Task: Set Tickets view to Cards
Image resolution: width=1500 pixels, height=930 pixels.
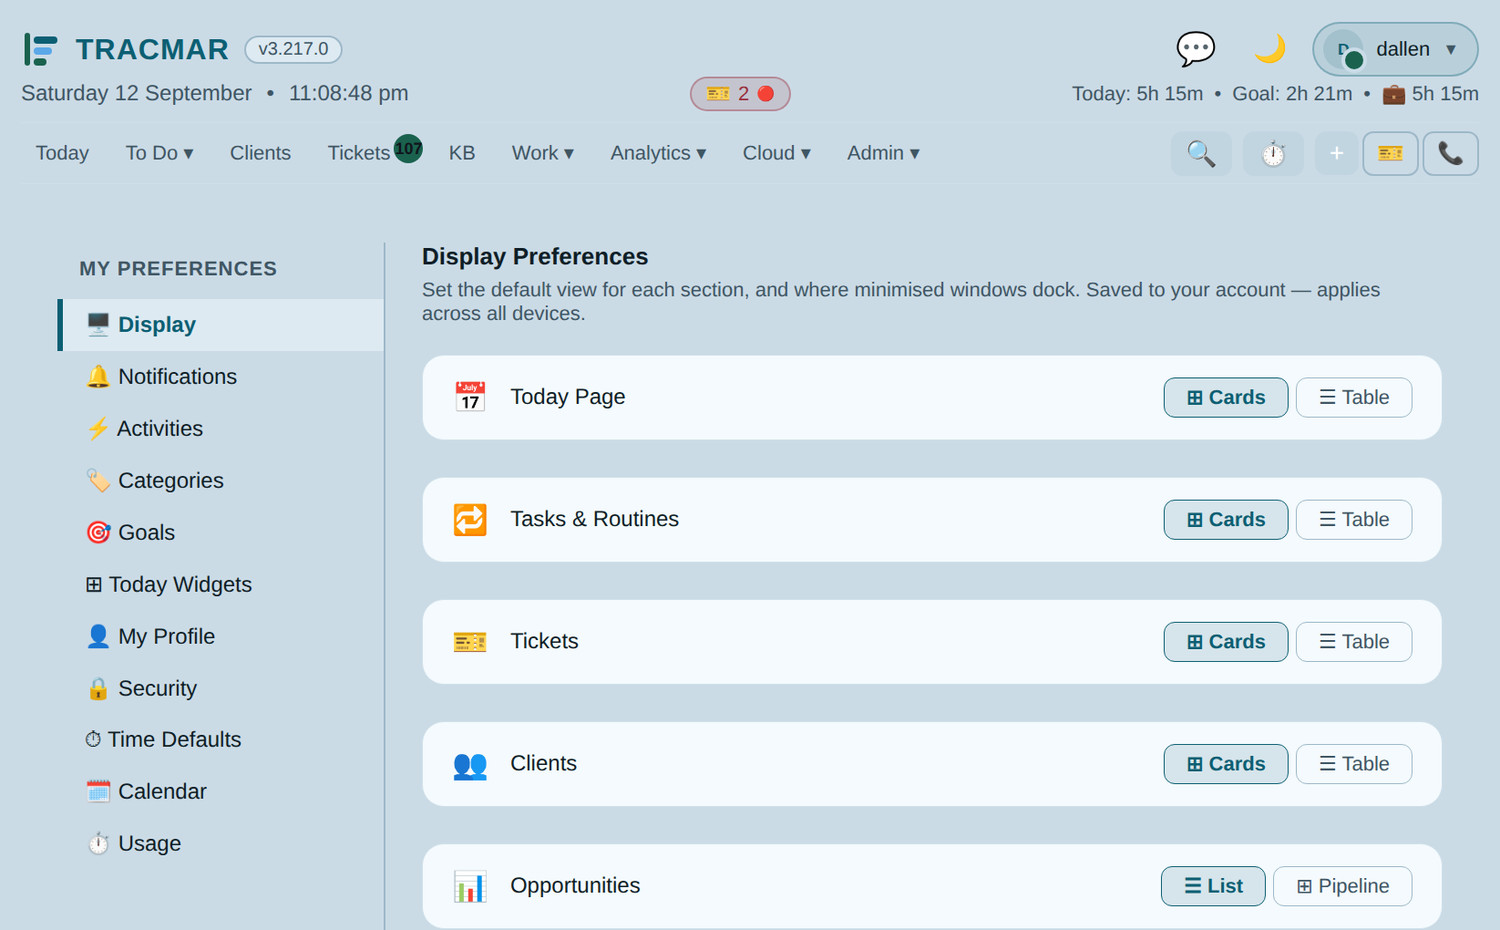Action: click(x=1226, y=642)
